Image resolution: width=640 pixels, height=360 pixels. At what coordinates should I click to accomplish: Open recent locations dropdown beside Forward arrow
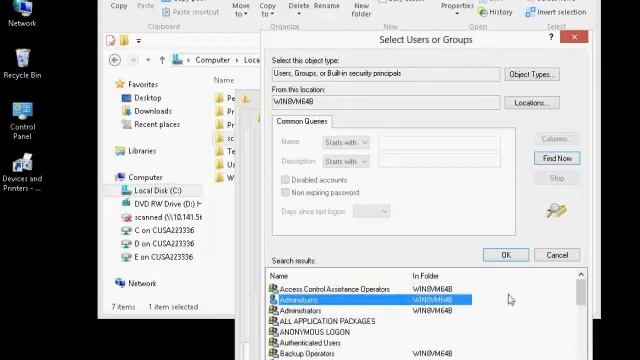(x=148, y=60)
